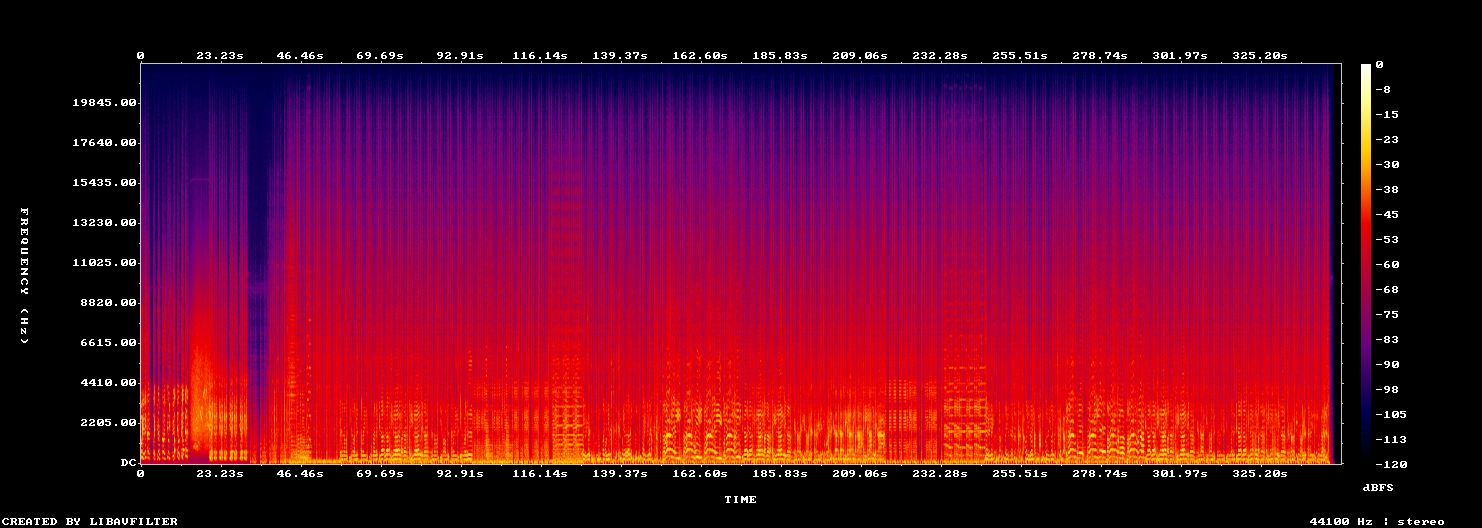The image size is (1482, 528).
Task: Click the -98 value on dBFS scale
Action: pos(1387,390)
